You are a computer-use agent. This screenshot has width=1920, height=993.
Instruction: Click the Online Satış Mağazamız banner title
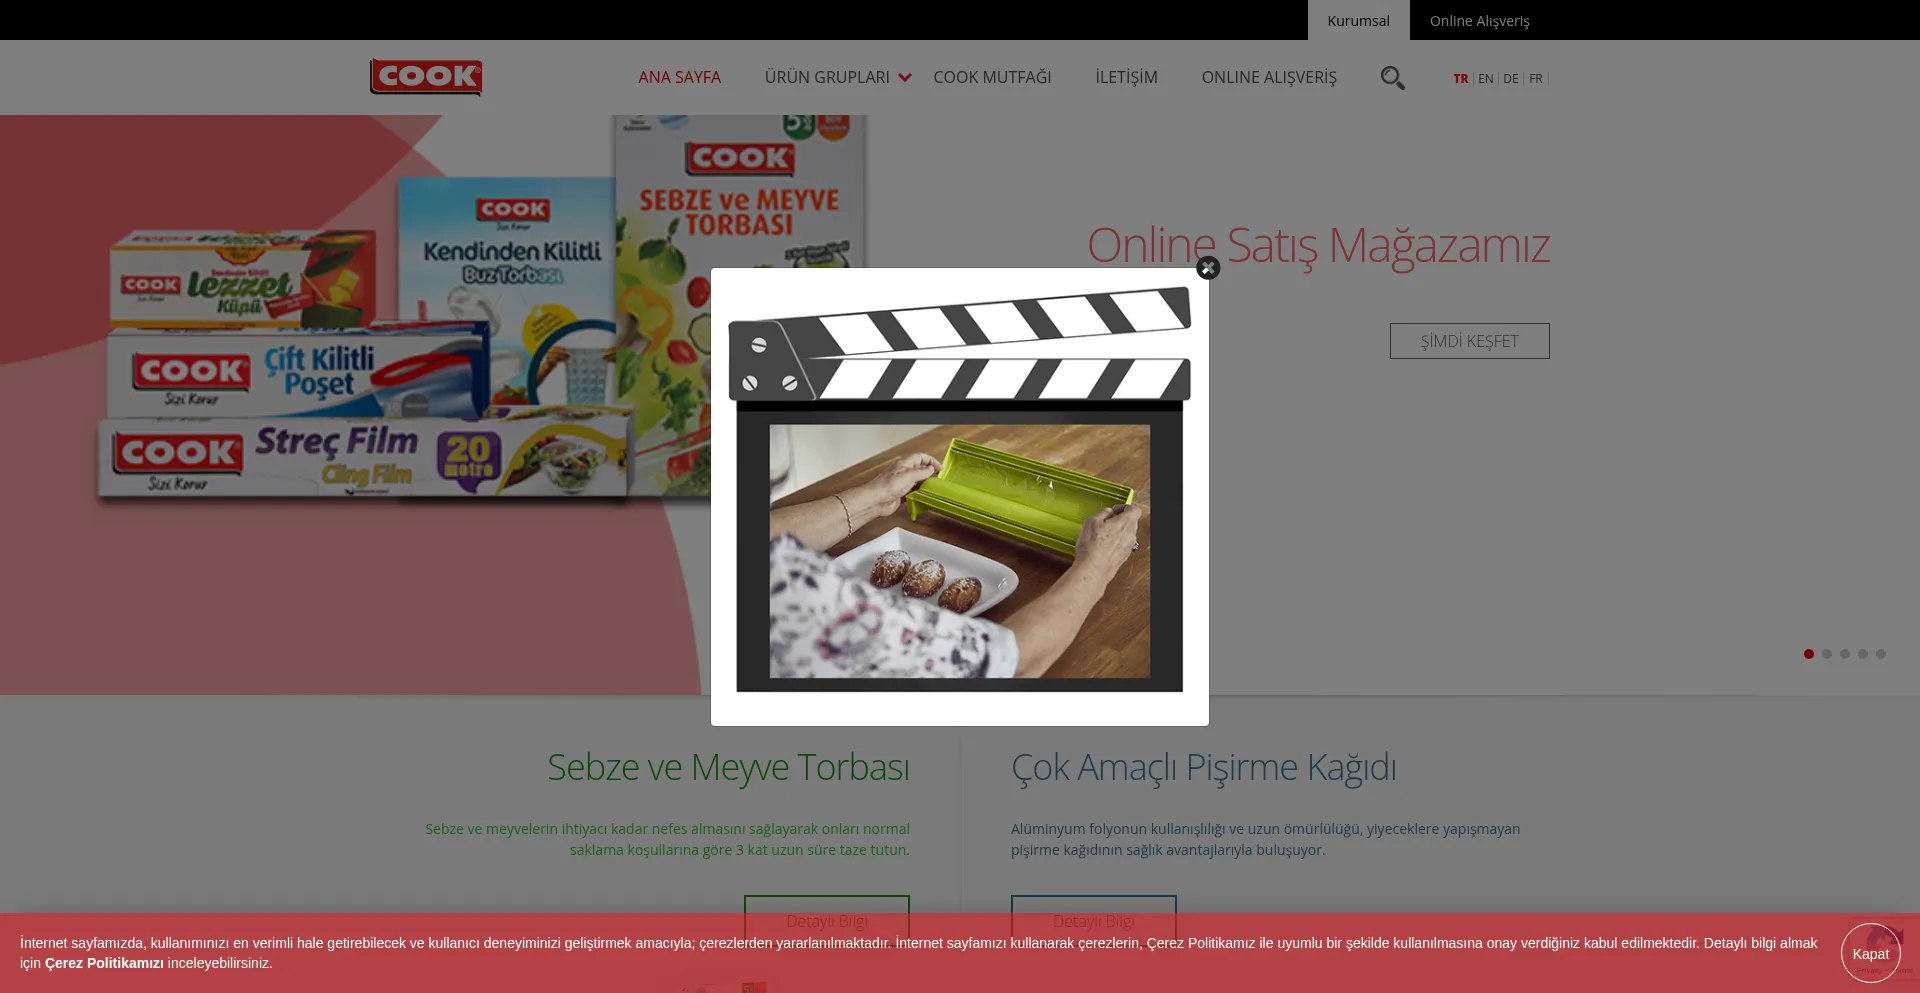click(x=1318, y=245)
